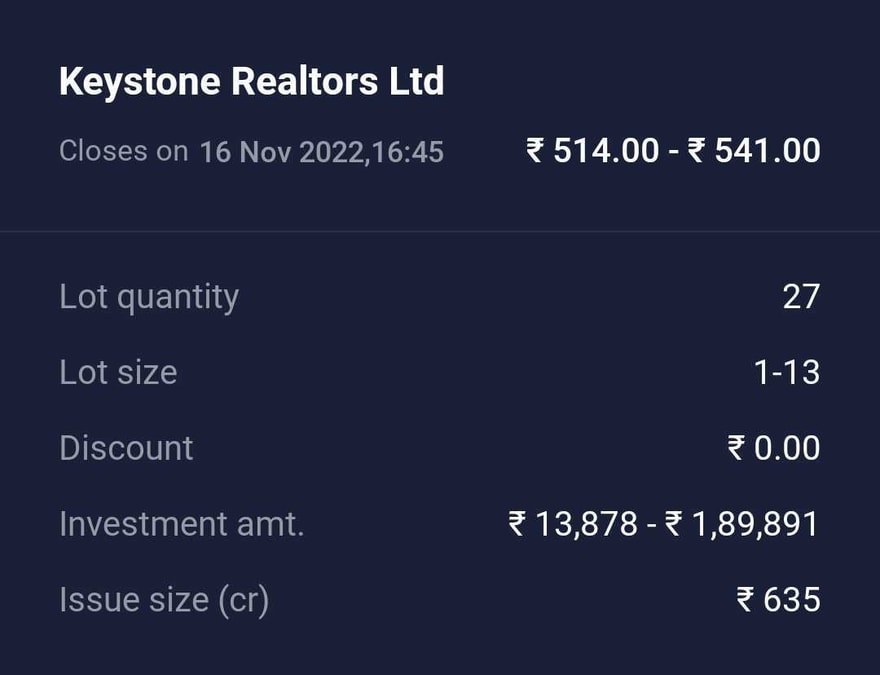Screen dimensions: 880x675
Task: Select the discount amount ₹ 0.00
Action: coord(775,447)
